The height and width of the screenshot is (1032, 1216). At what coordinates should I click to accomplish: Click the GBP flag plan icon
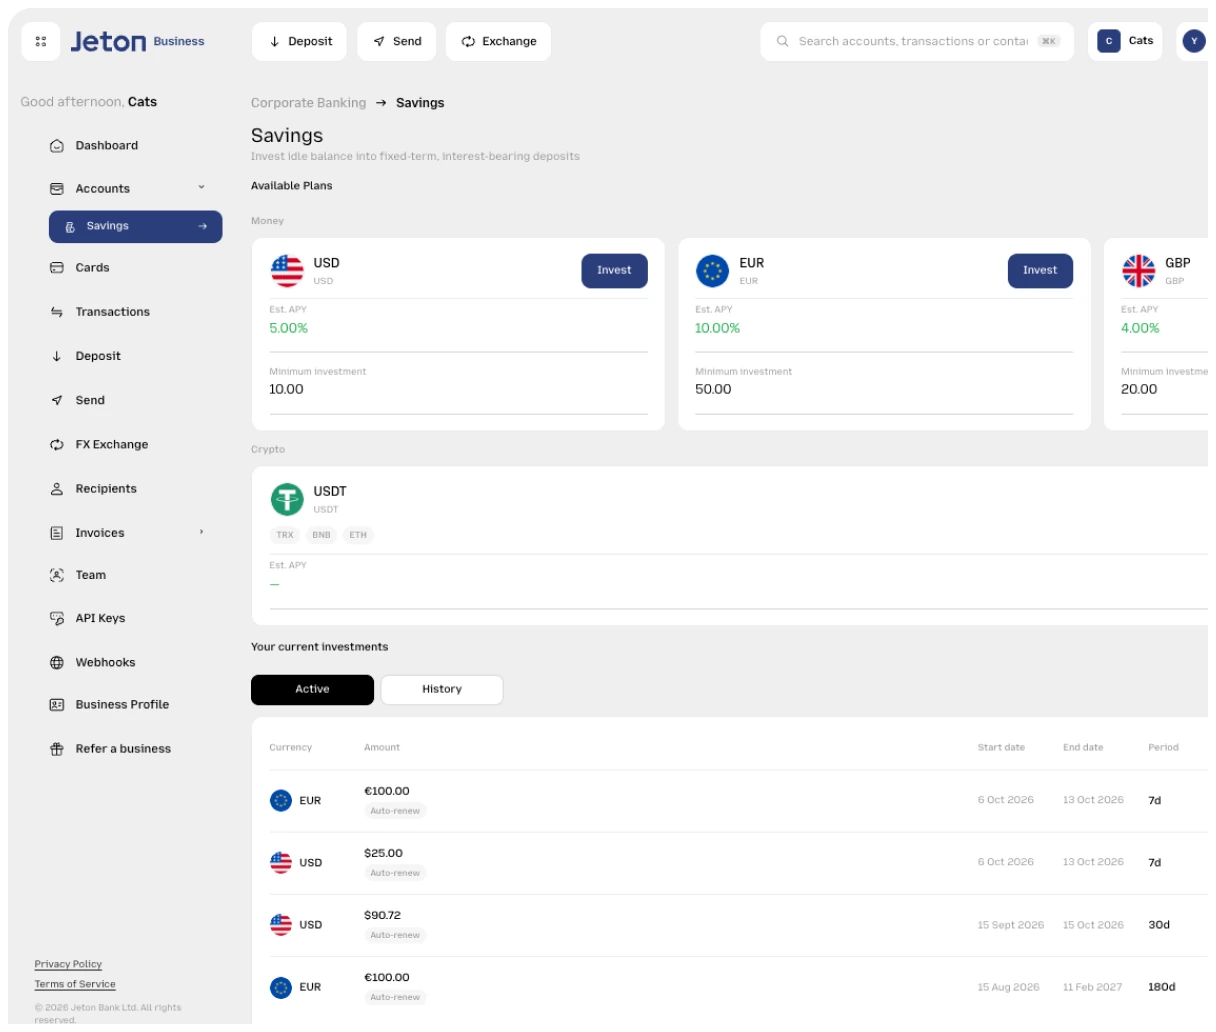point(1139,270)
